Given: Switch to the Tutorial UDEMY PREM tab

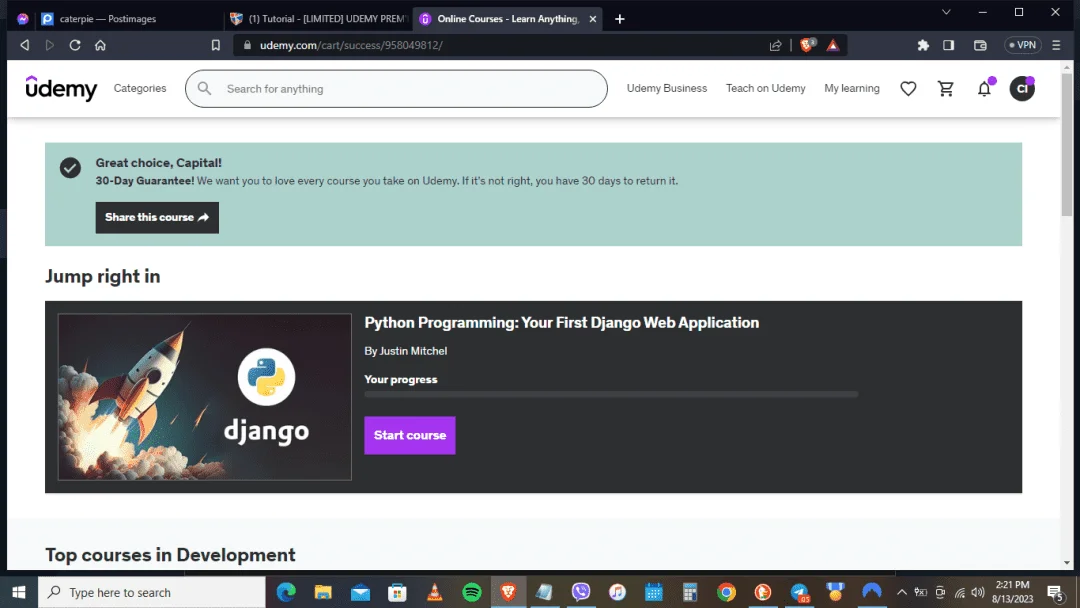Looking at the screenshot, I should pos(318,19).
